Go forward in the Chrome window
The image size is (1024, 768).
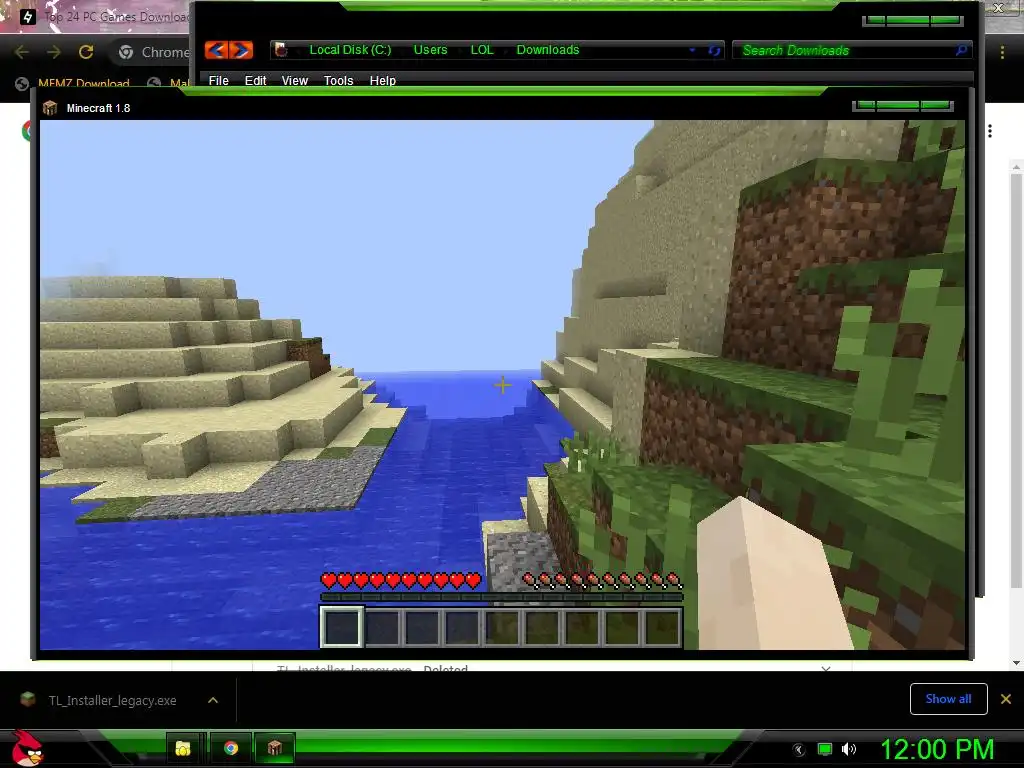point(54,52)
